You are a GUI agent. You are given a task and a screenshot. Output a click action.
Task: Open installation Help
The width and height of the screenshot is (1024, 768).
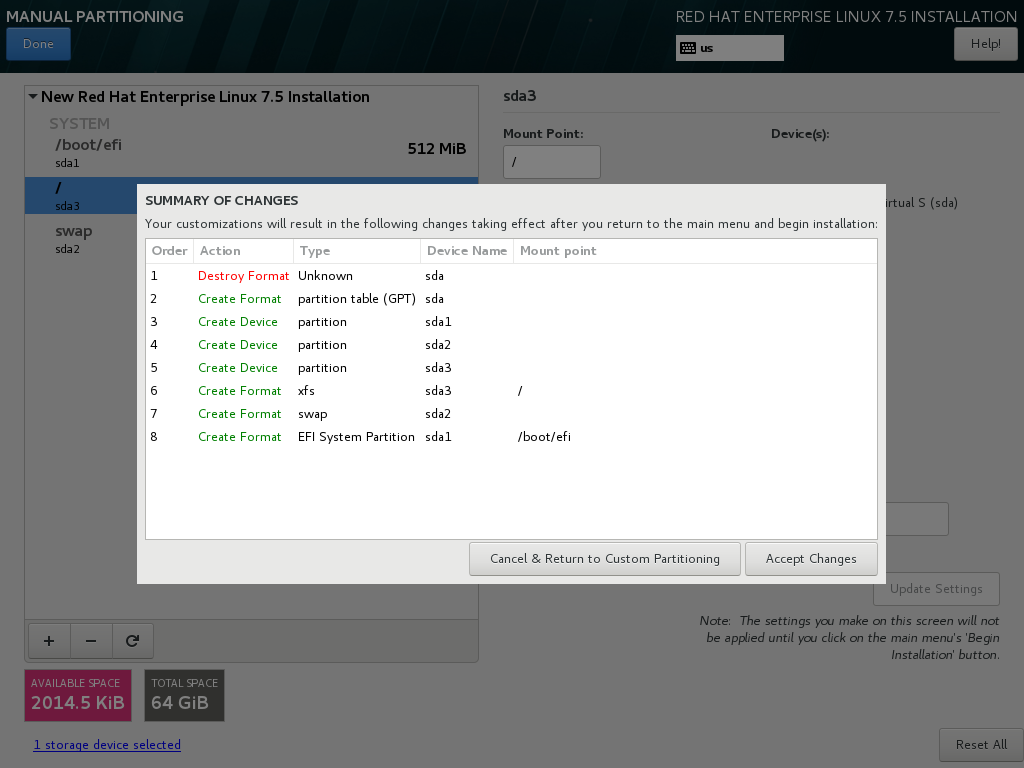985,43
